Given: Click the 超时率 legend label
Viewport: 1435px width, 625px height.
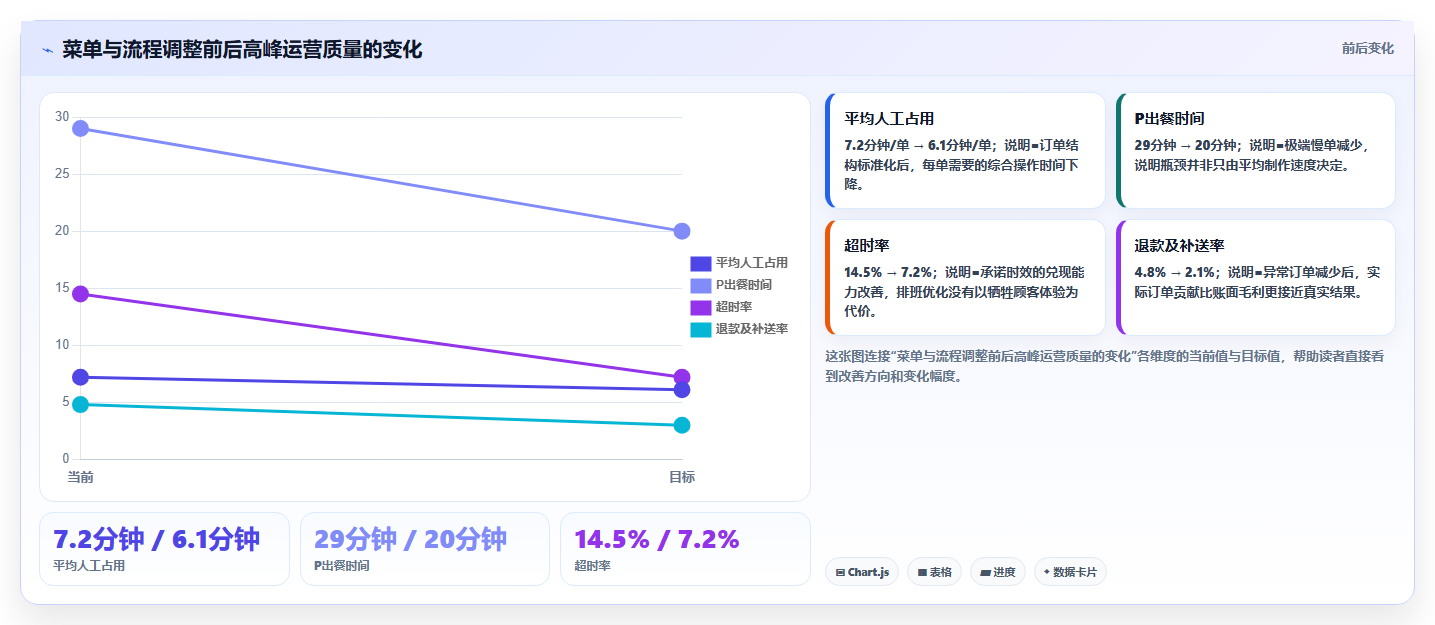Looking at the screenshot, I should [734, 307].
